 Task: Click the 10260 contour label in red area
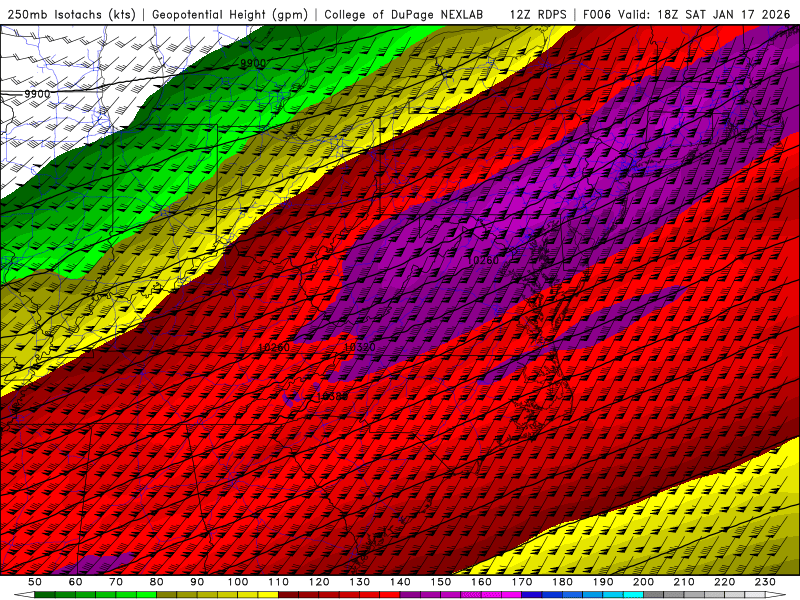pos(274,347)
